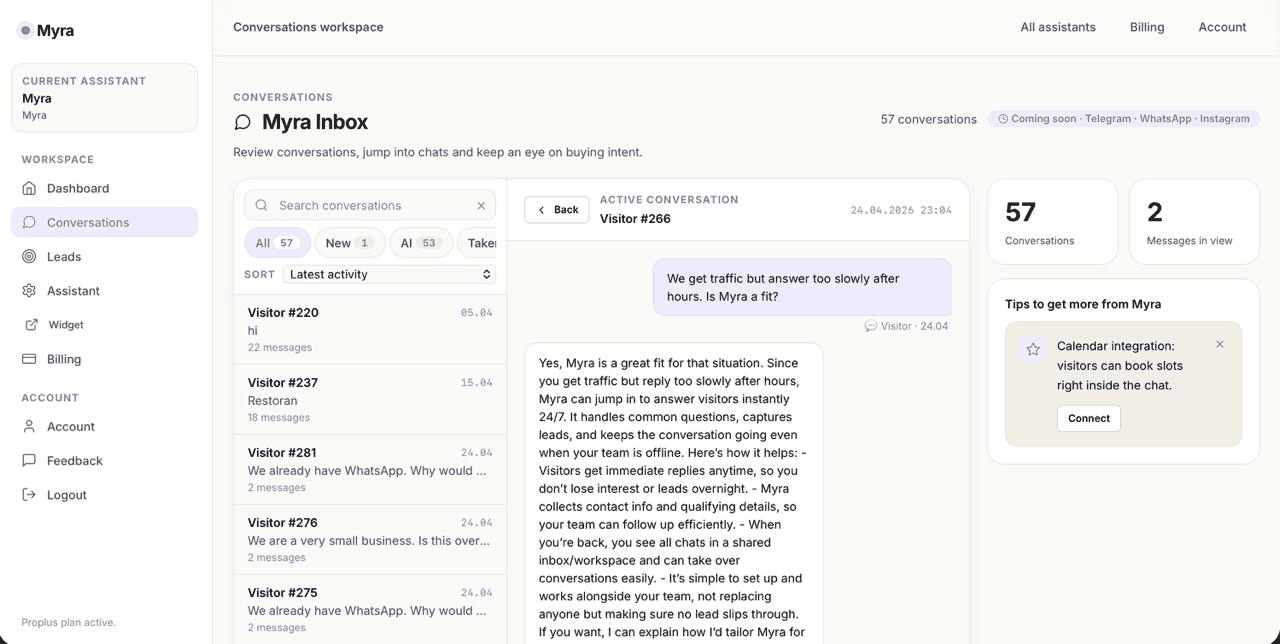The image size is (1280, 644).
Task: Dismiss the Calendar integration tip
Action: 1220,344
